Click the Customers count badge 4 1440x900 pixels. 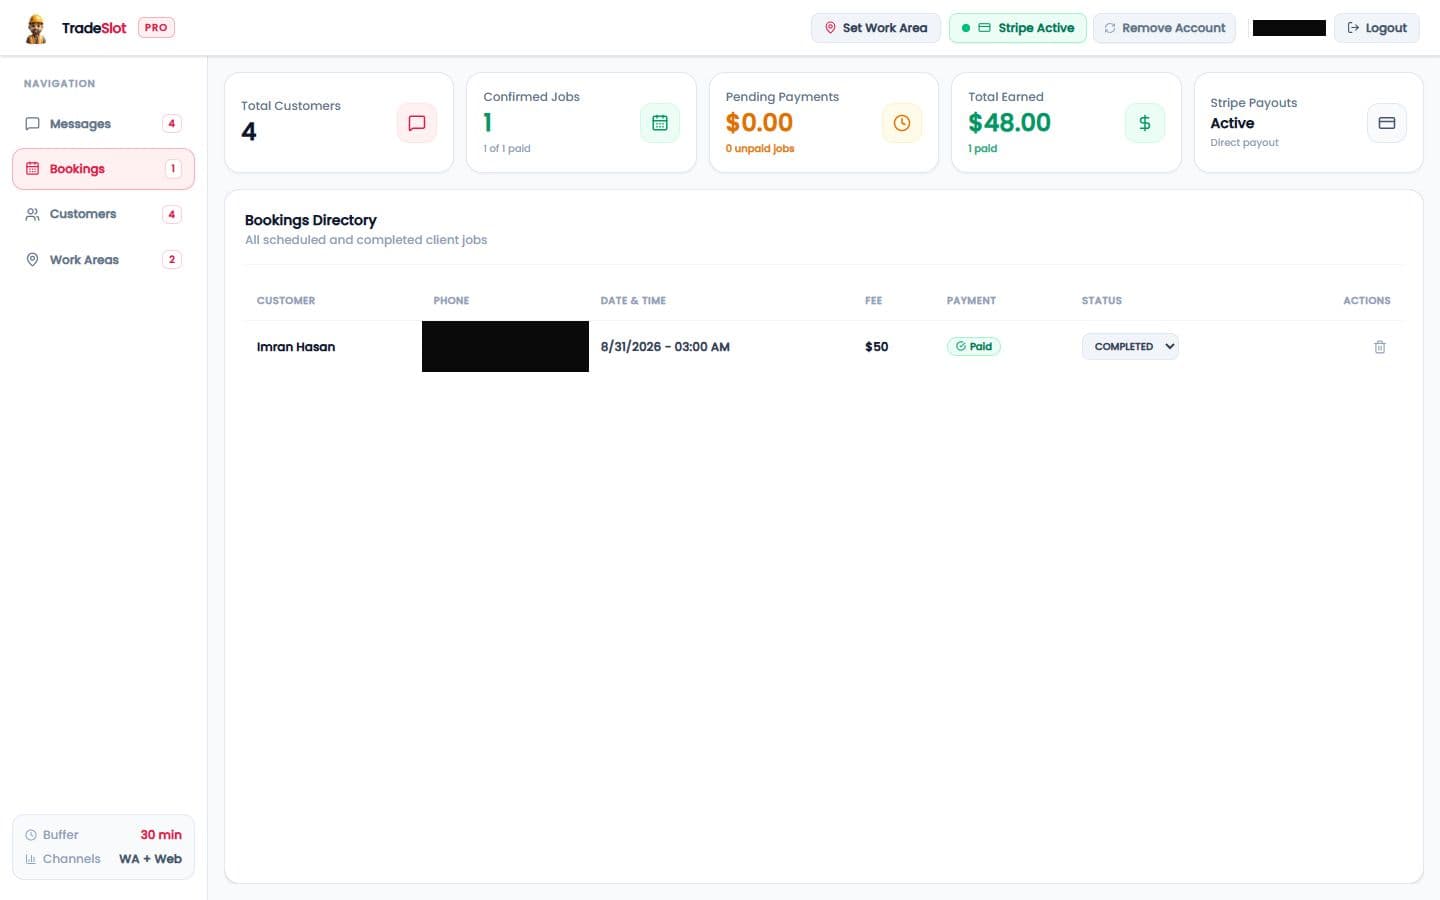point(172,214)
